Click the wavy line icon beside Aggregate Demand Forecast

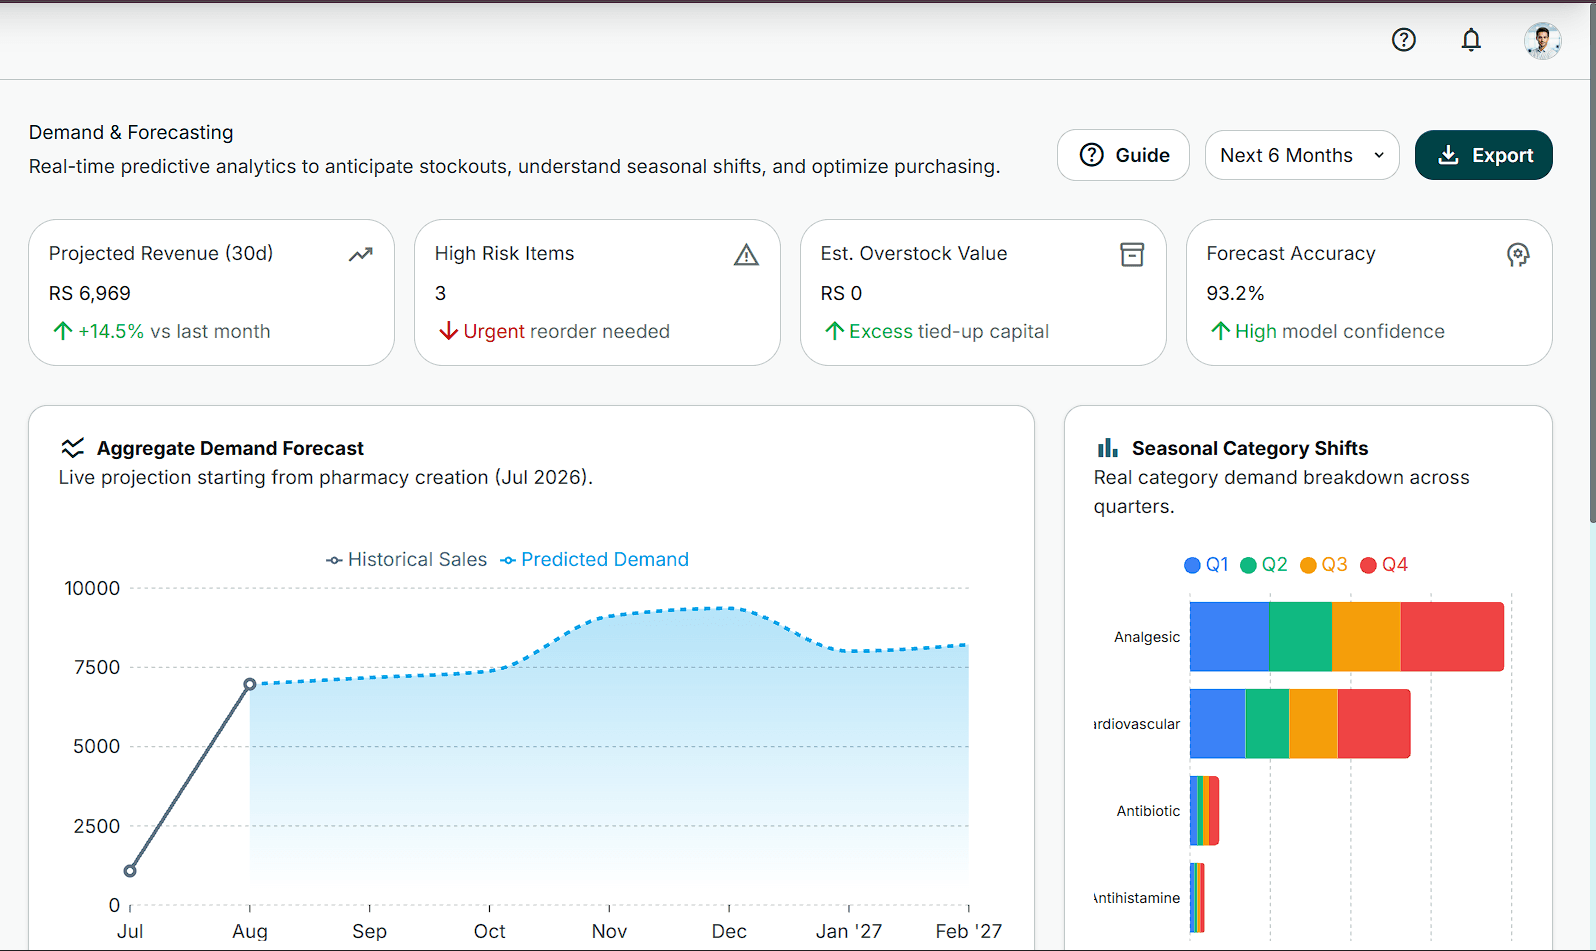click(x=73, y=448)
